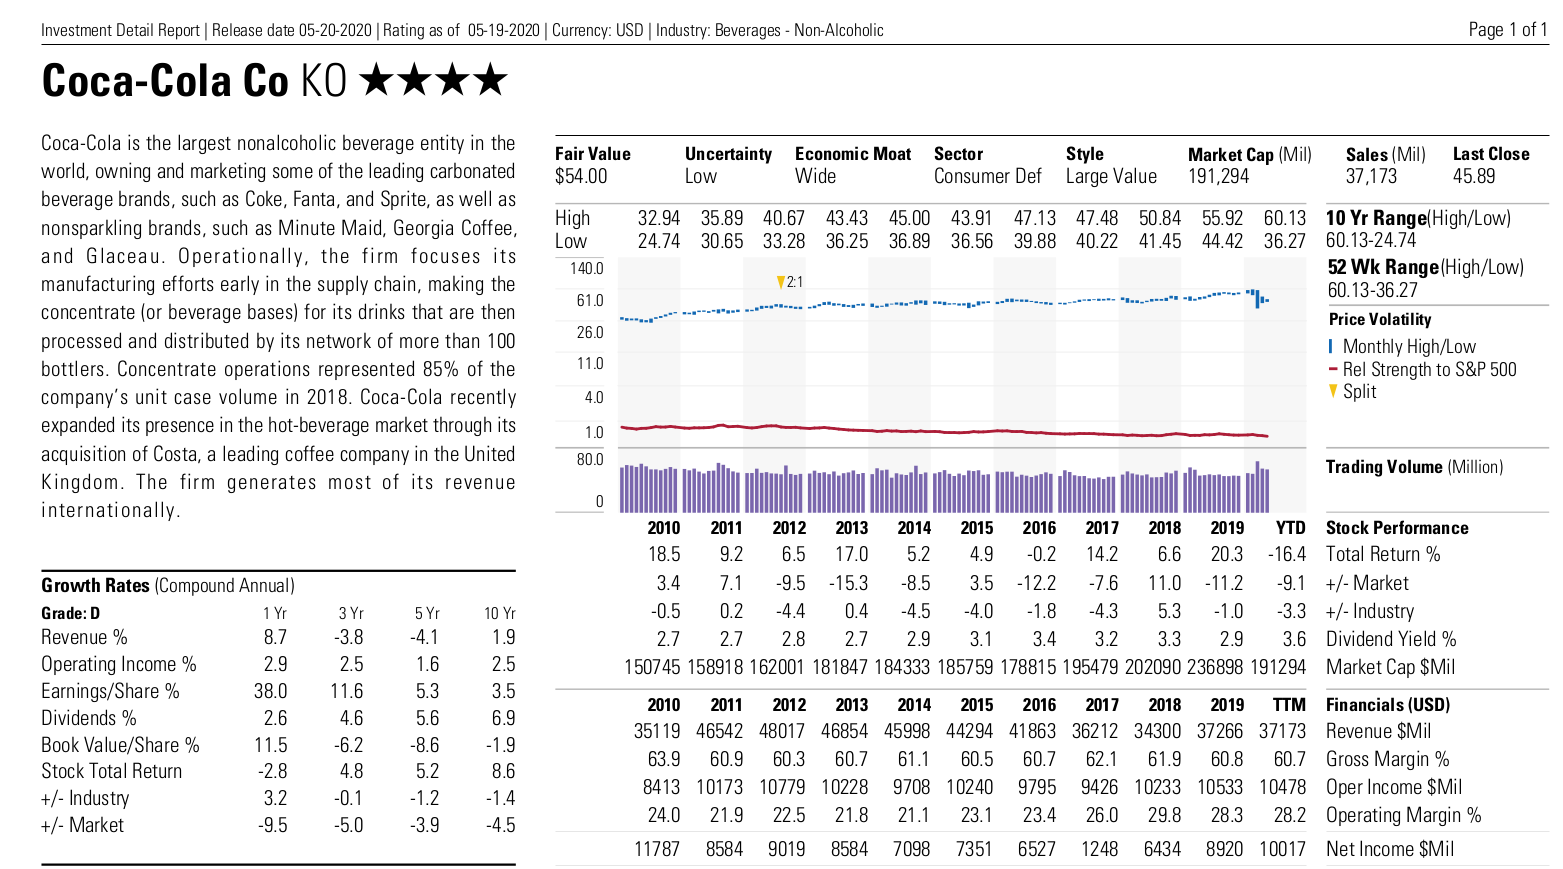Select the 2019 Market Cap value "236898"
This screenshot has height=869, width=1563.
tap(1216, 667)
